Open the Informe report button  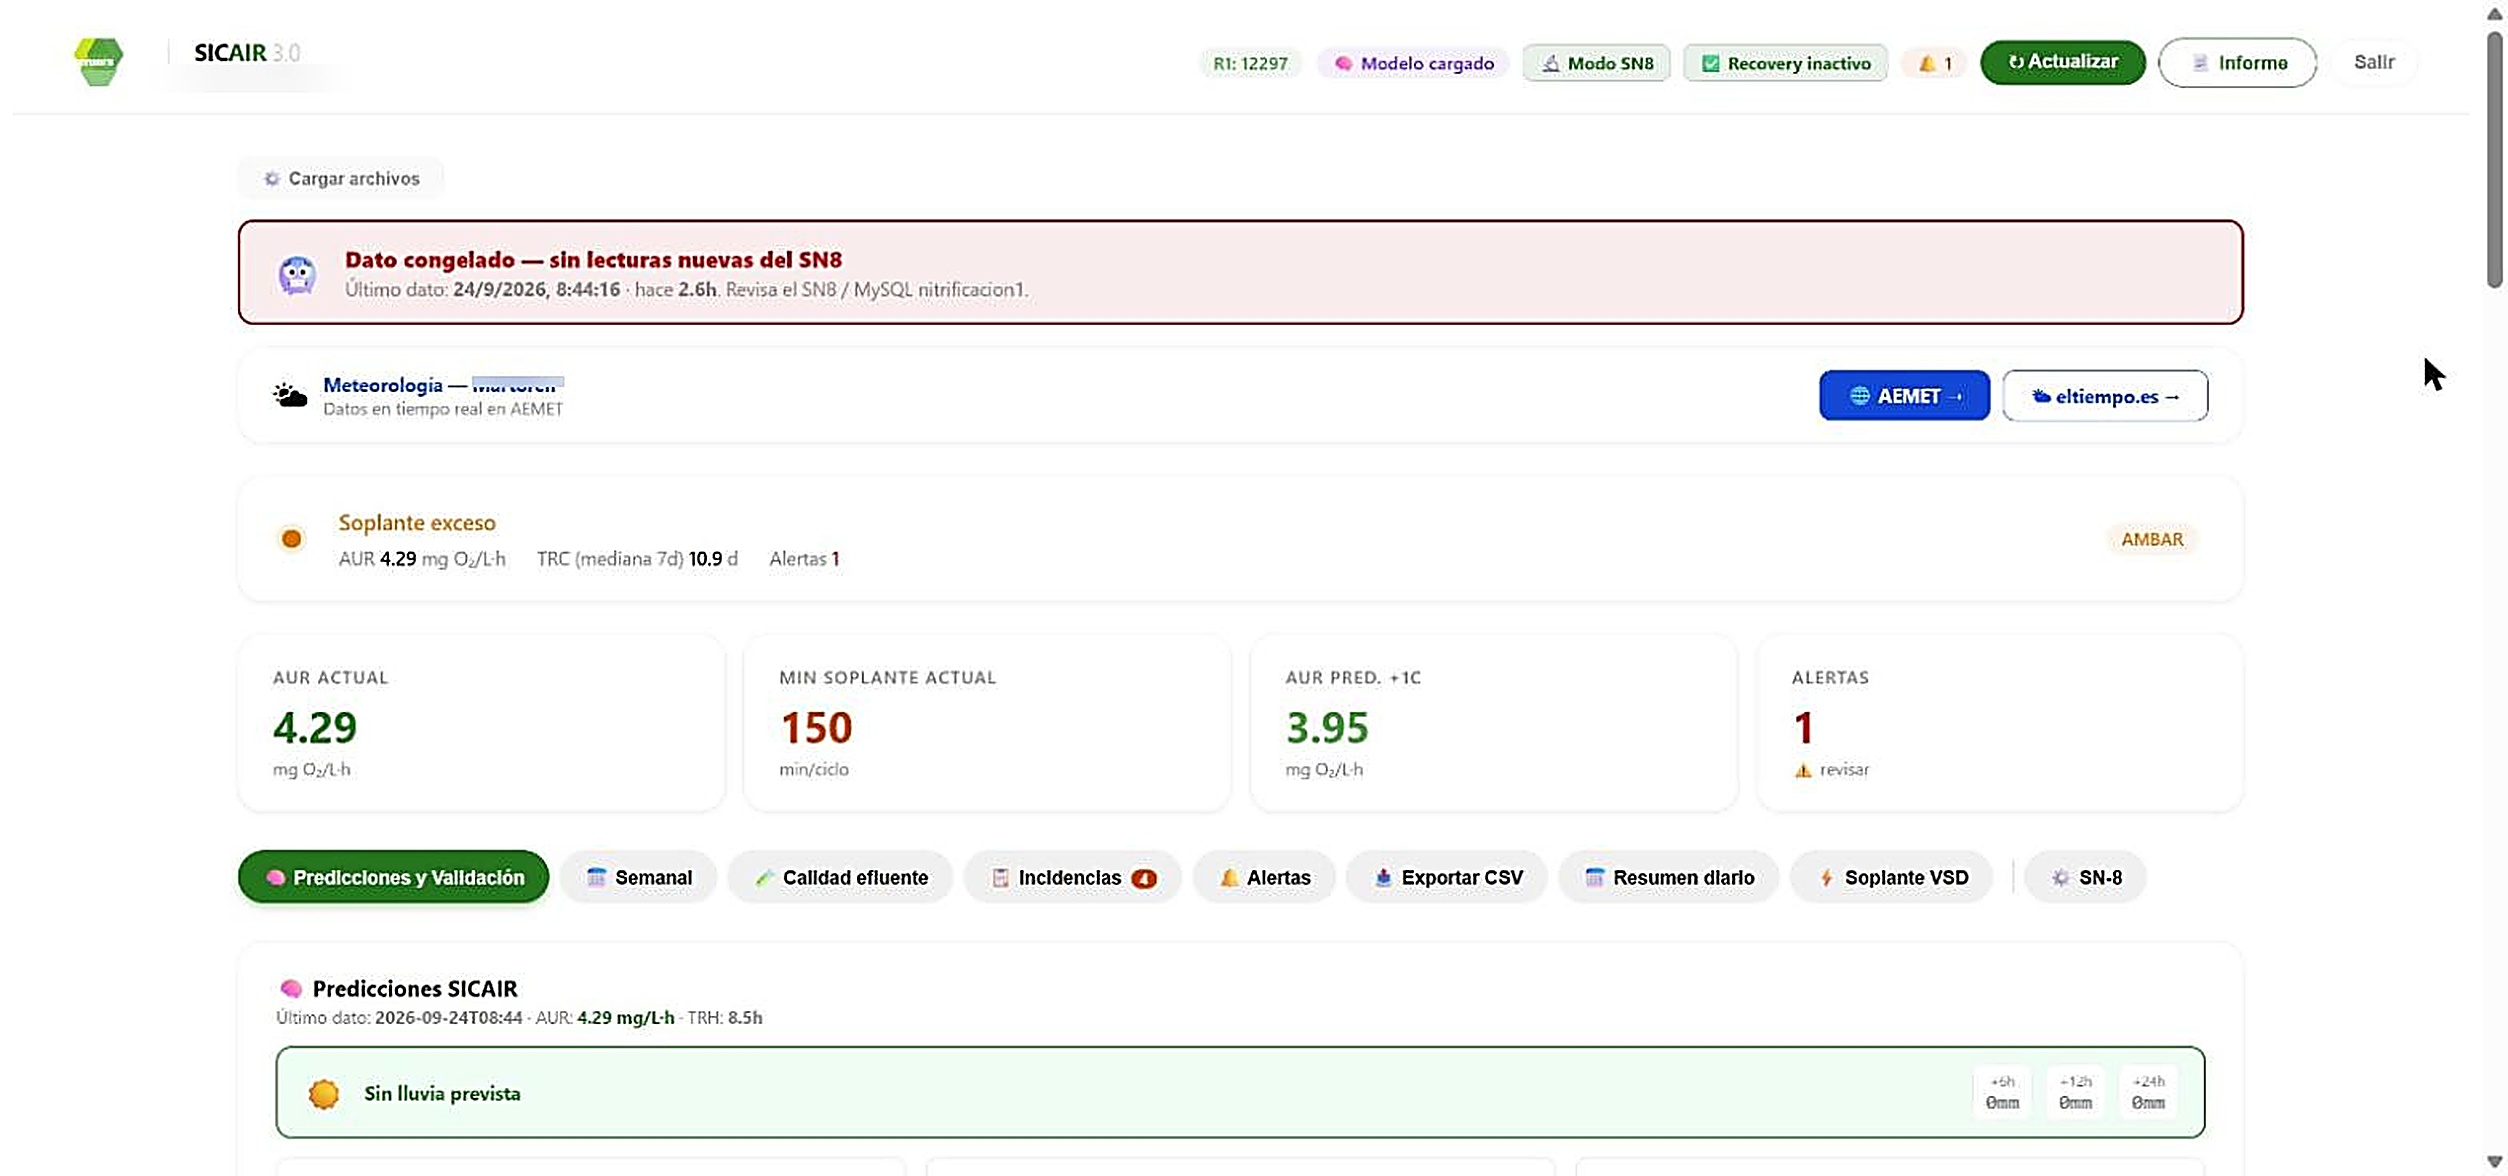point(2237,63)
